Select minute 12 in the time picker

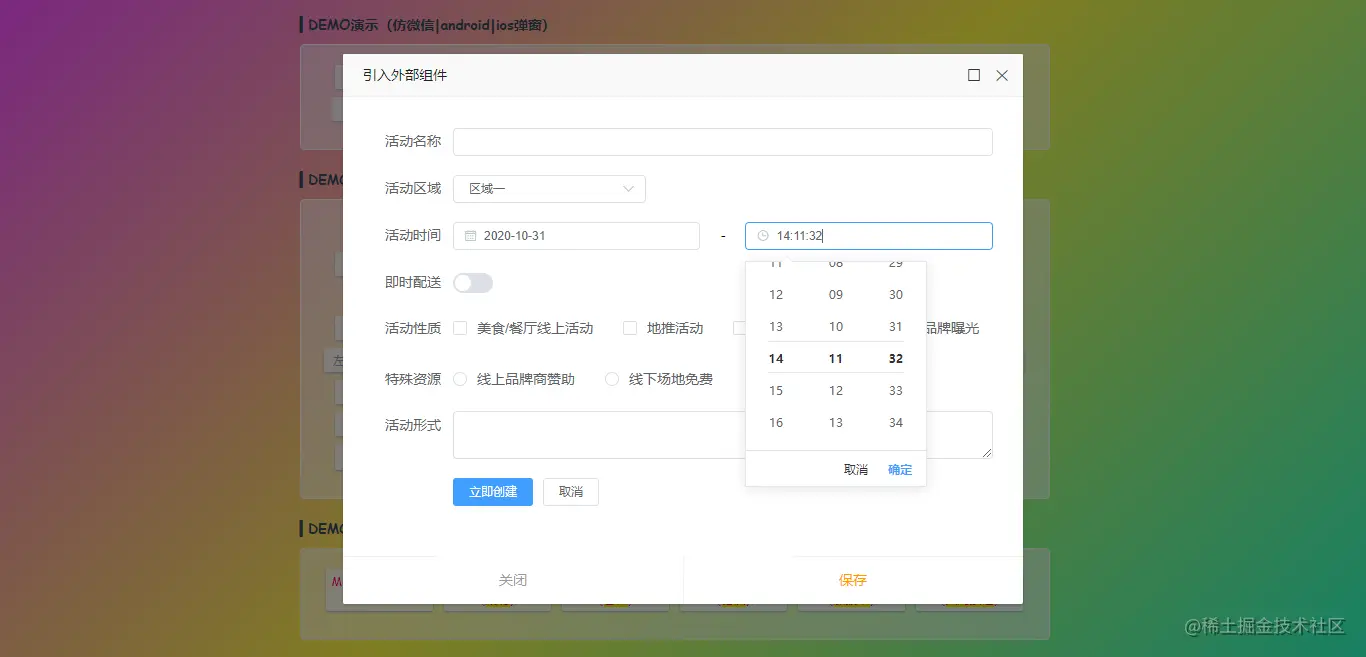pos(836,390)
